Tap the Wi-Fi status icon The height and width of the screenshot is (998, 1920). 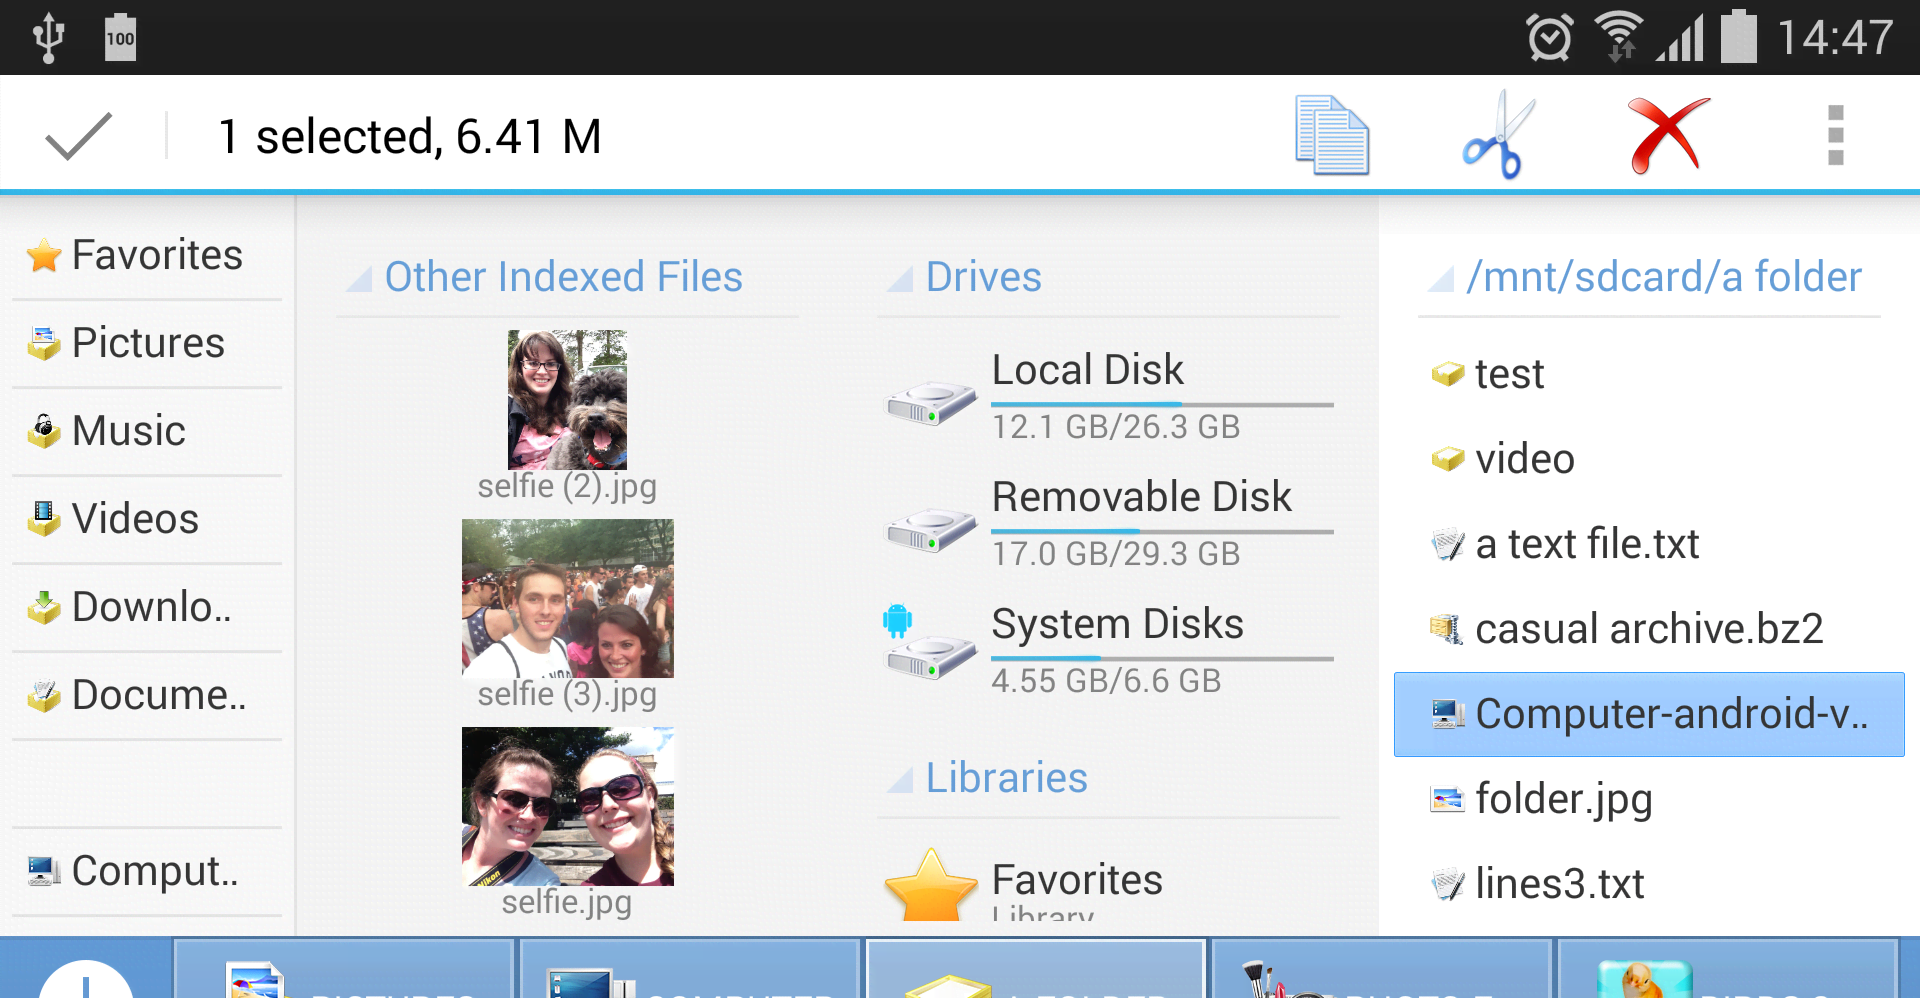1619,37
